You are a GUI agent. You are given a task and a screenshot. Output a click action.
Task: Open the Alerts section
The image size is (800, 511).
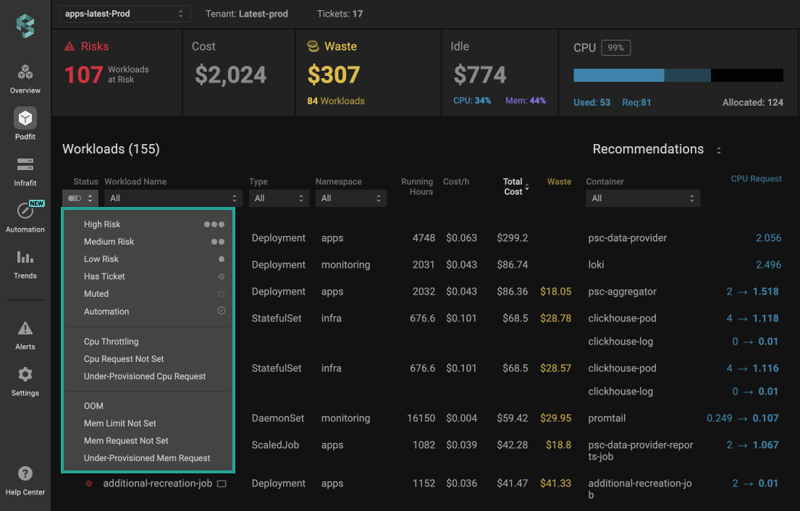pyautogui.click(x=25, y=335)
